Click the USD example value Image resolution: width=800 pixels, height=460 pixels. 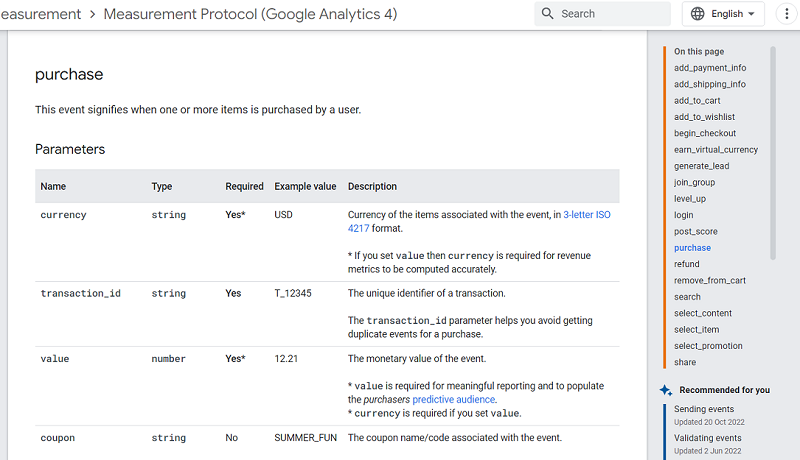click(x=283, y=215)
